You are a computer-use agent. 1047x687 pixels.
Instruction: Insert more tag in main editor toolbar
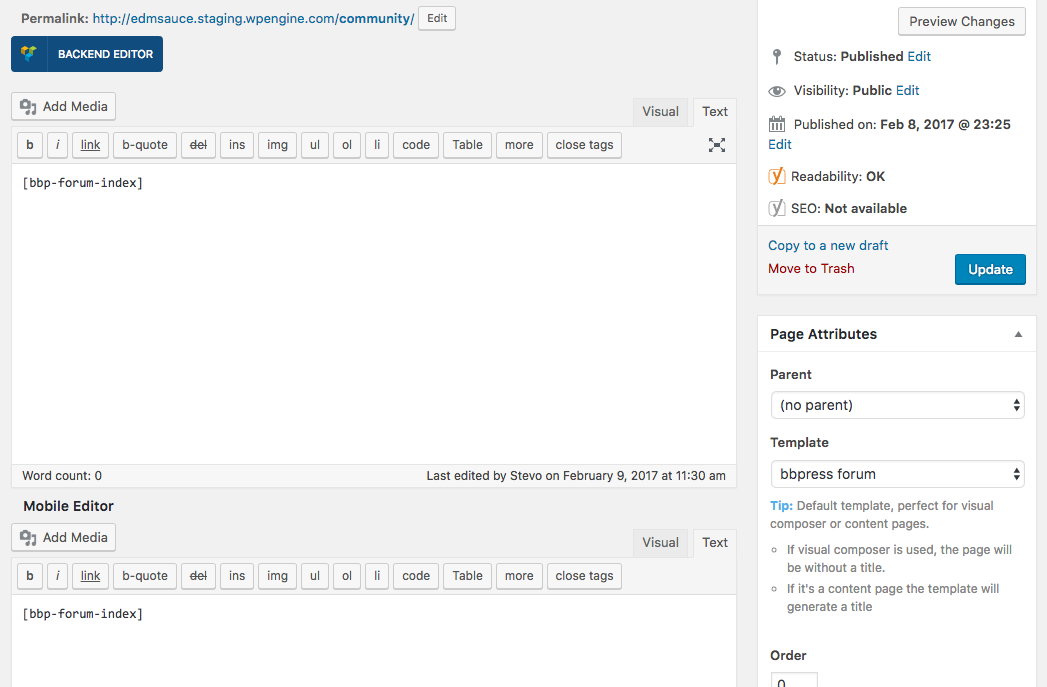[x=519, y=145]
